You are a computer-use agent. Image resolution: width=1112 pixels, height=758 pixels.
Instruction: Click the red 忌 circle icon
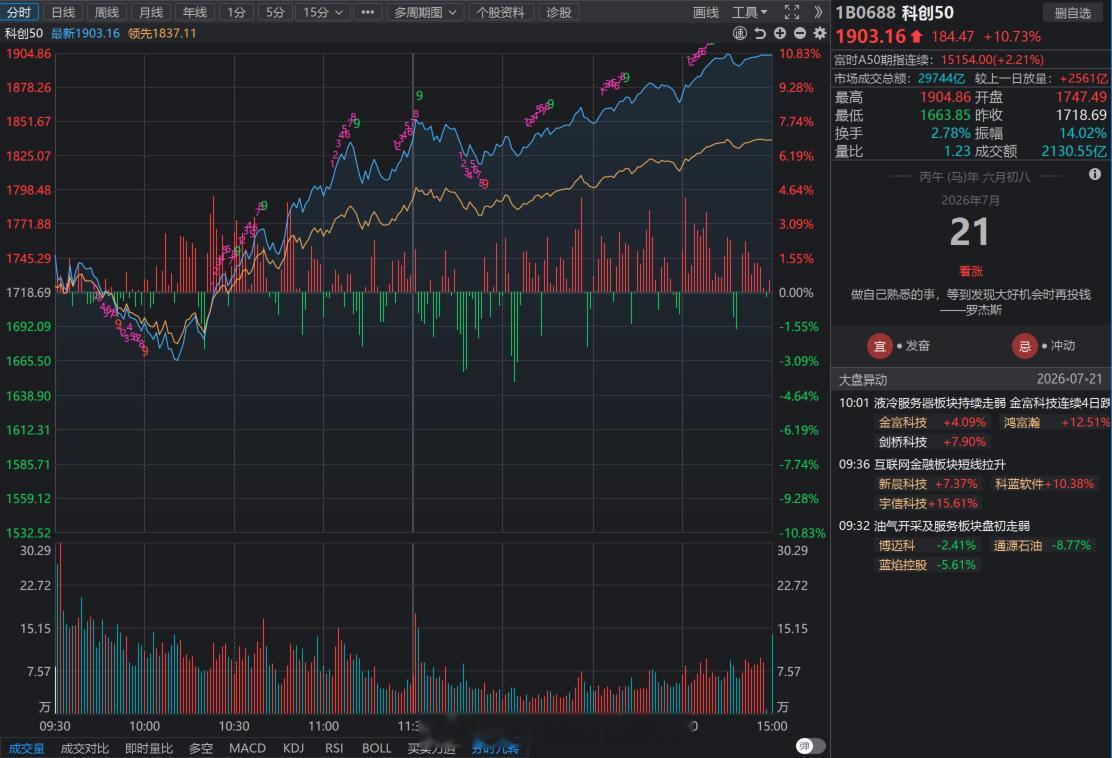point(1024,346)
